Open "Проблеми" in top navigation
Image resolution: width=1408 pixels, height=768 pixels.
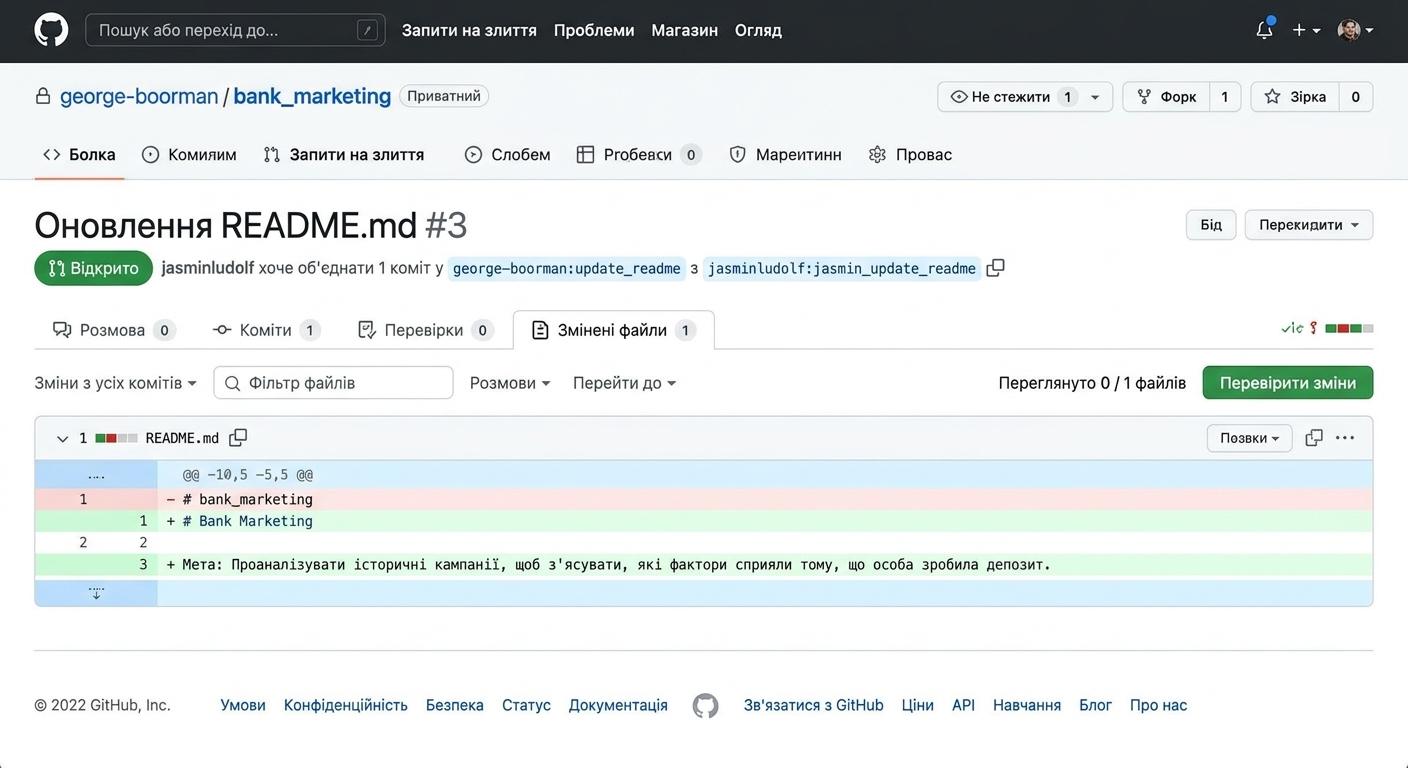[x=594, y=30]
